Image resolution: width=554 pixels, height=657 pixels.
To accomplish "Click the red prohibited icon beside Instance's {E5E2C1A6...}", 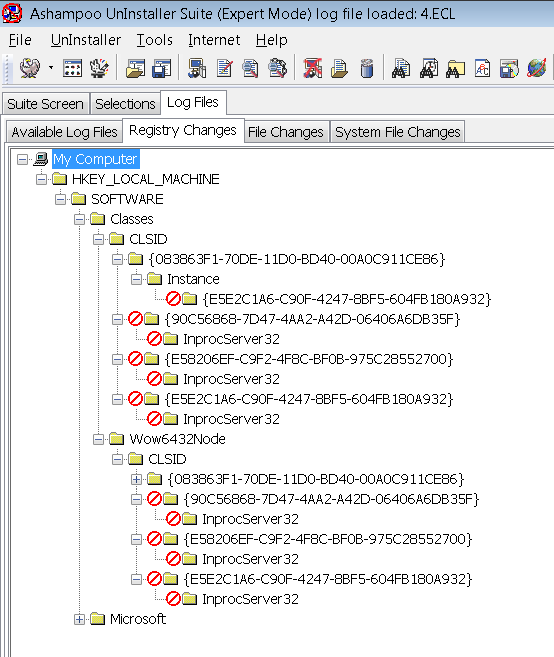I will (173, 299).
